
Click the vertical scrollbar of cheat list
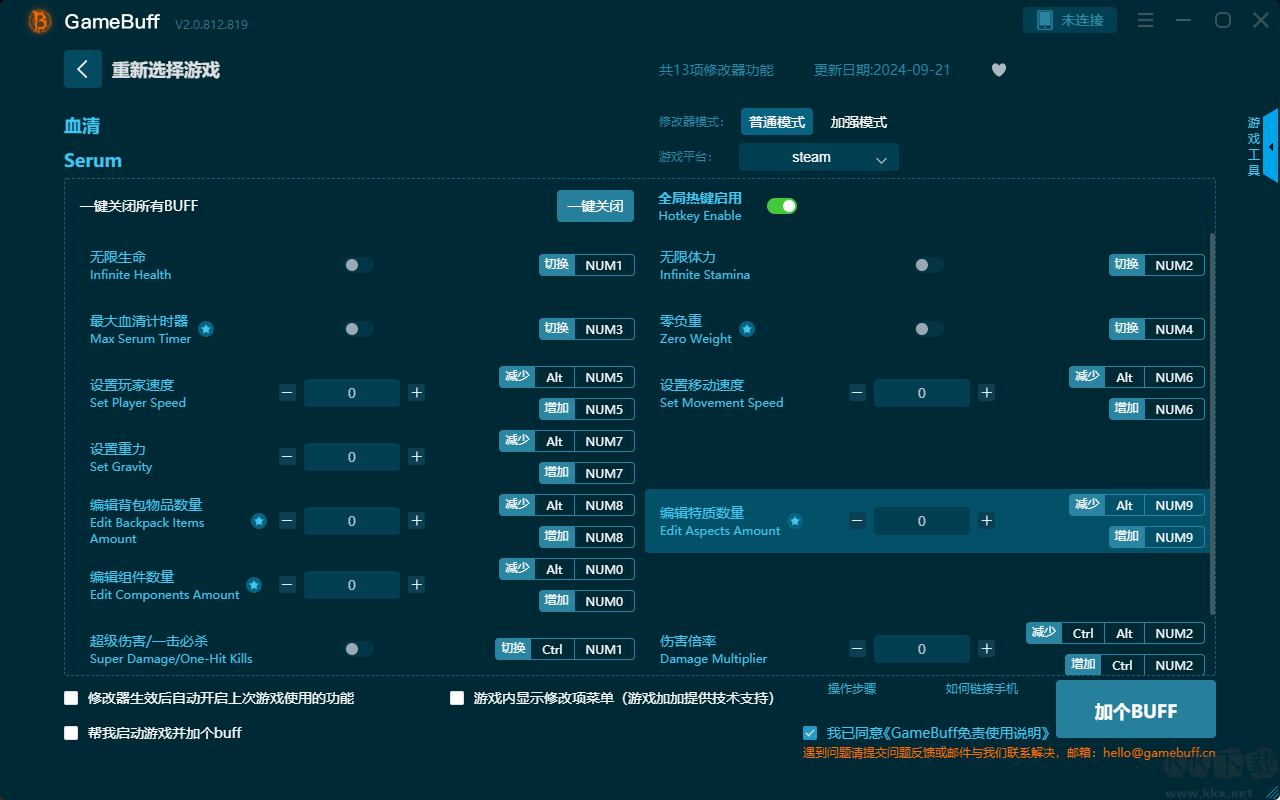coord(1212,420)
